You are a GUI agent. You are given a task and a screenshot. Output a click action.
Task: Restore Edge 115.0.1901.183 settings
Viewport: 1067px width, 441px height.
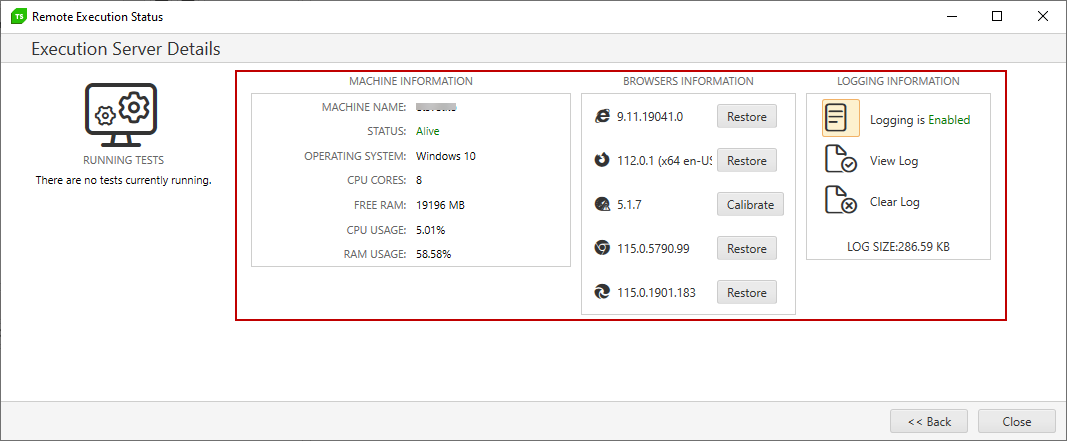(x=746, y=292)
